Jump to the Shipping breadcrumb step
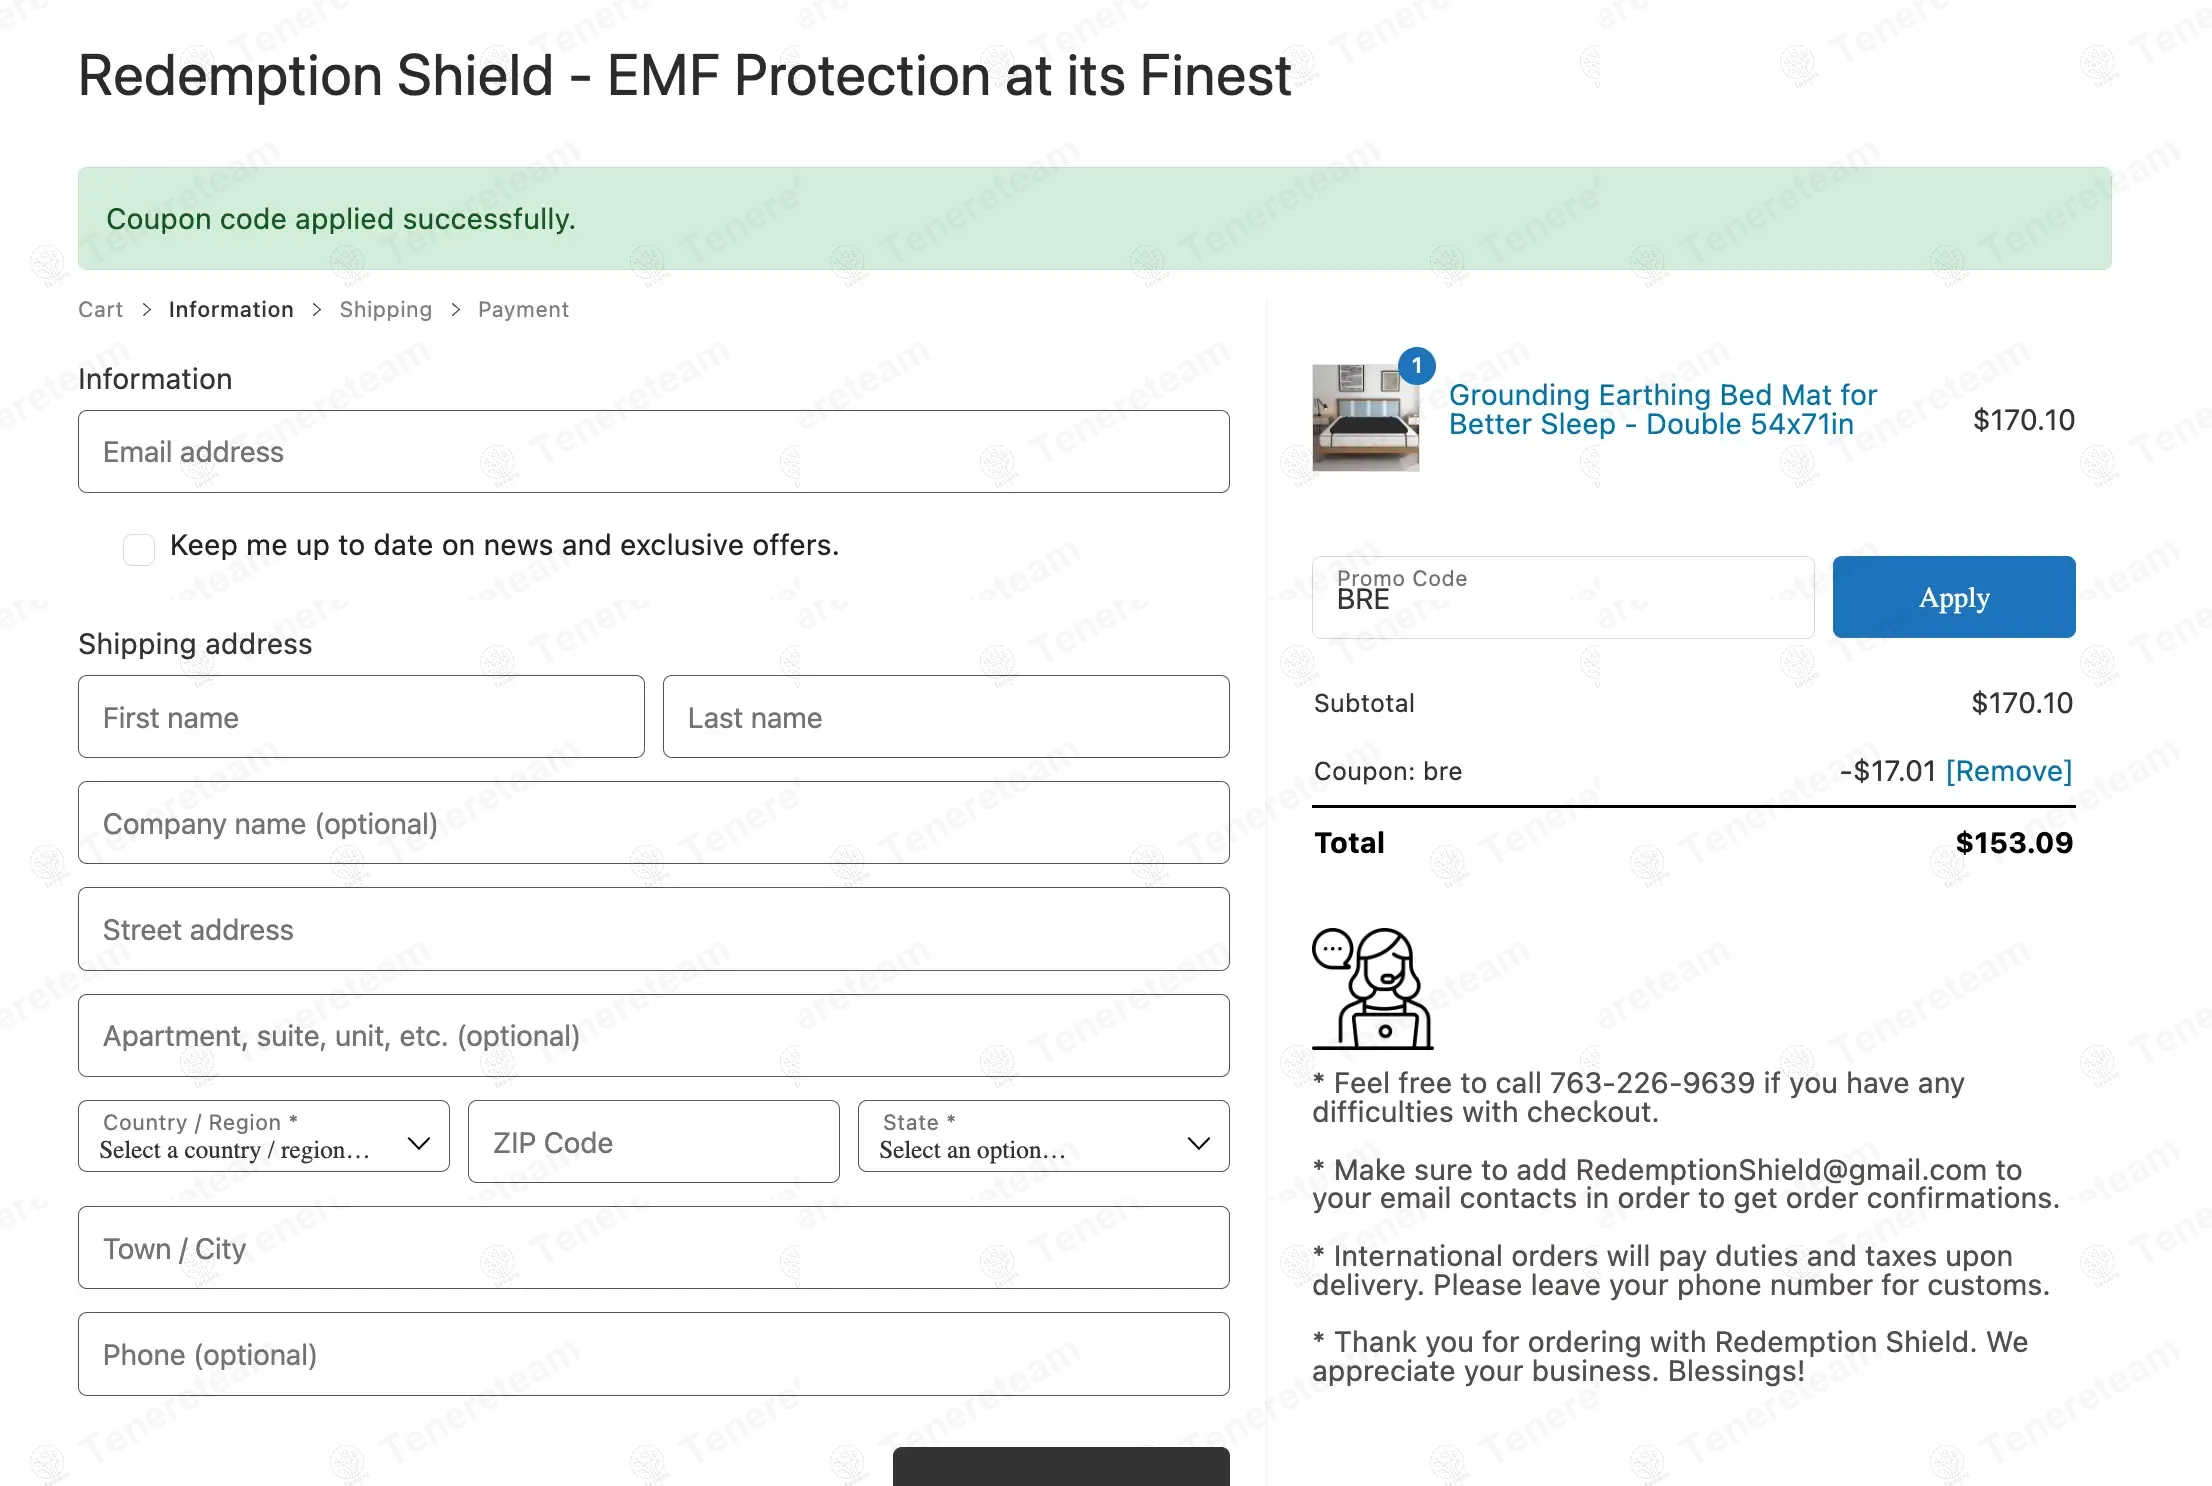This screenshot has height=1486, width=2212. click(x=385, y=310)
